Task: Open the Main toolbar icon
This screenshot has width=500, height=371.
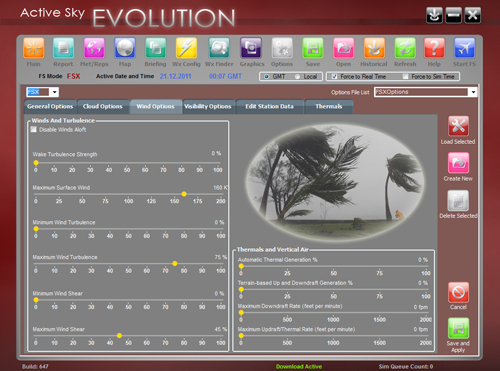Action: click(34, 48)
